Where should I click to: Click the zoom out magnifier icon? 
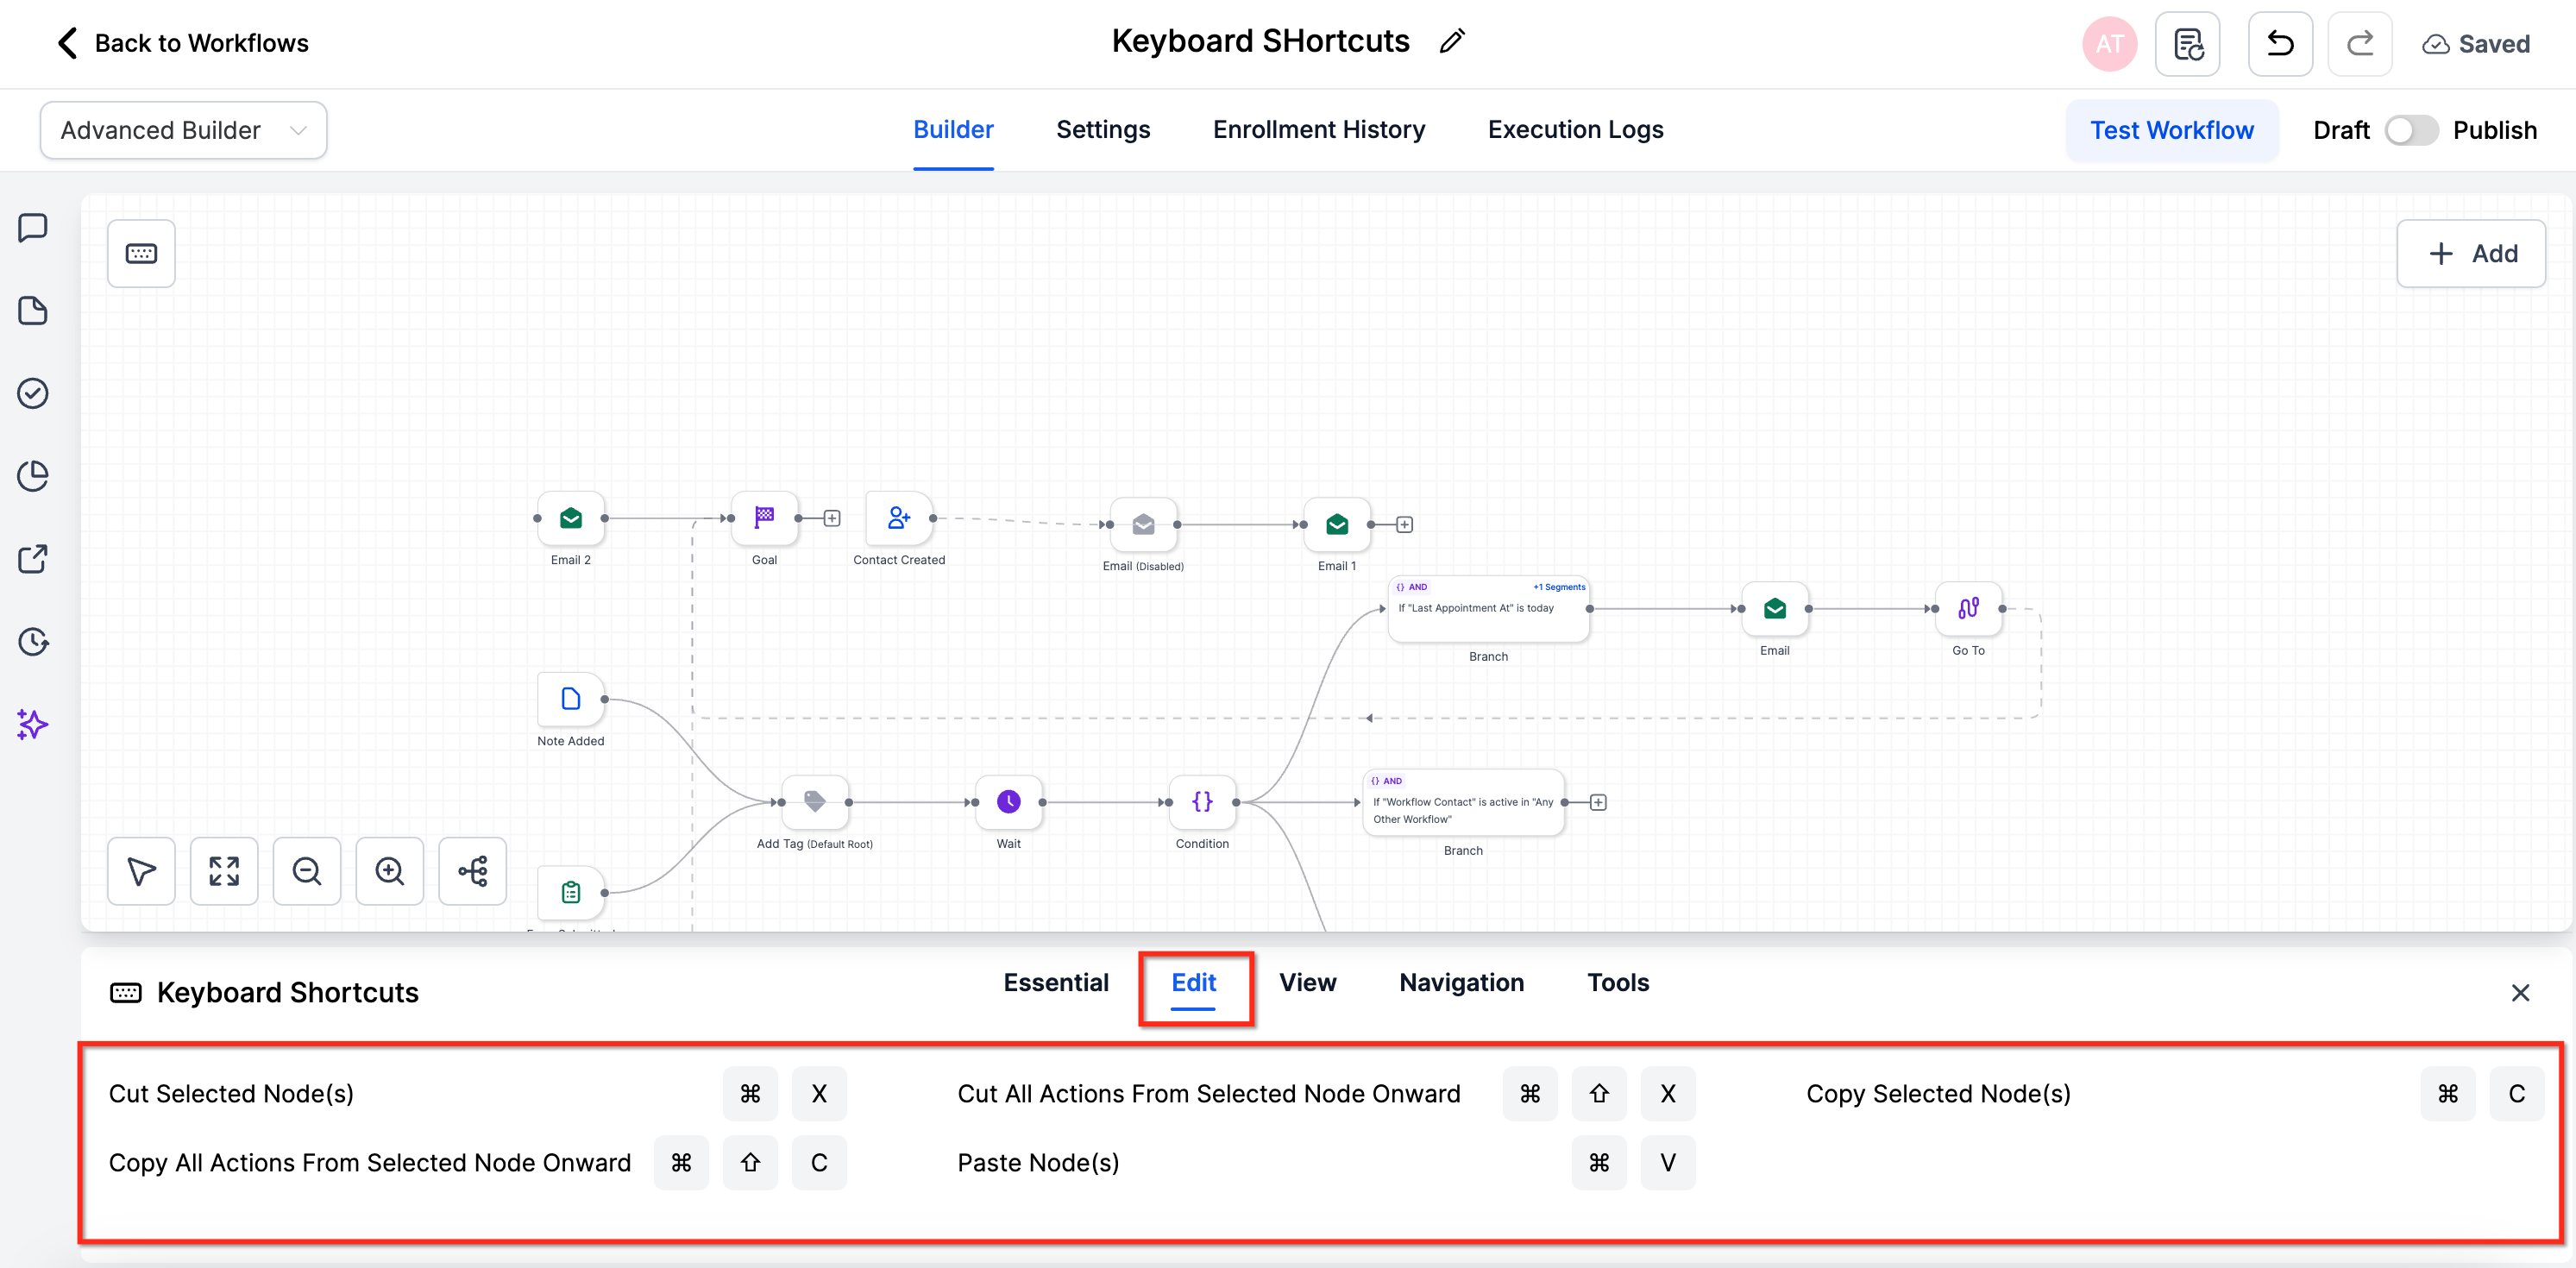(306, 871)
